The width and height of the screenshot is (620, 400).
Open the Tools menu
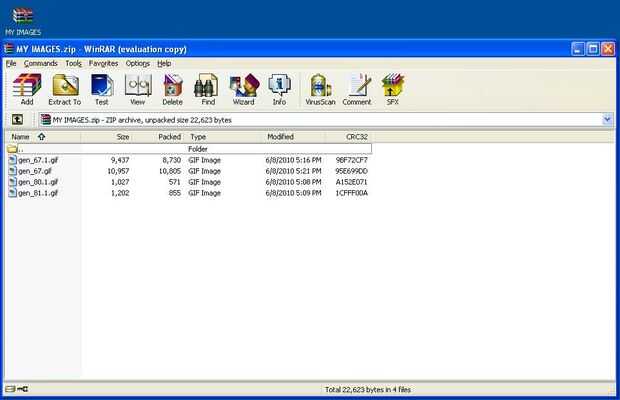click(x=73, y=63)
